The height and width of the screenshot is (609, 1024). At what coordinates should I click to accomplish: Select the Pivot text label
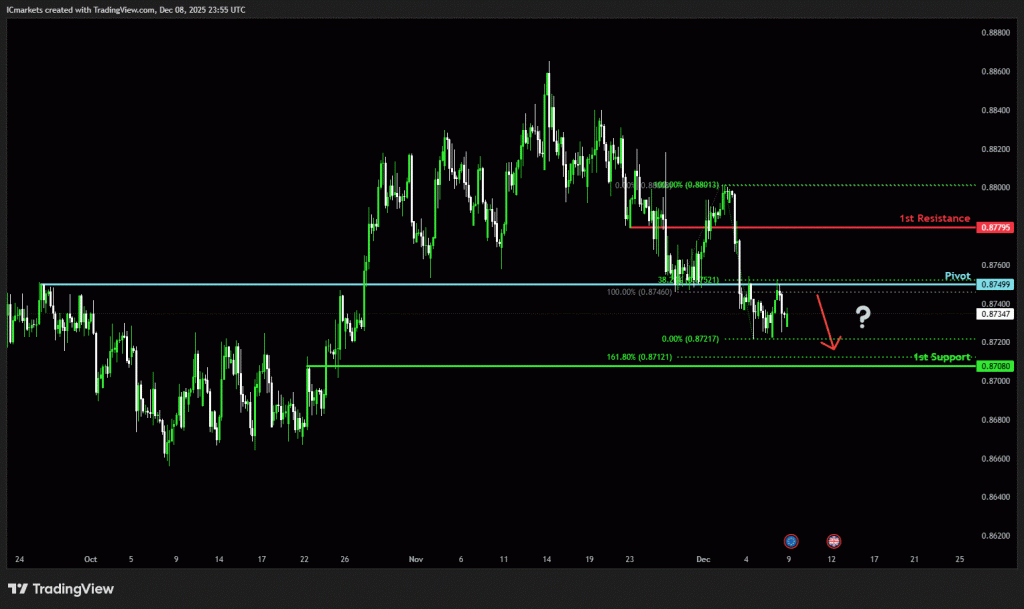click(x=957, y=275)
